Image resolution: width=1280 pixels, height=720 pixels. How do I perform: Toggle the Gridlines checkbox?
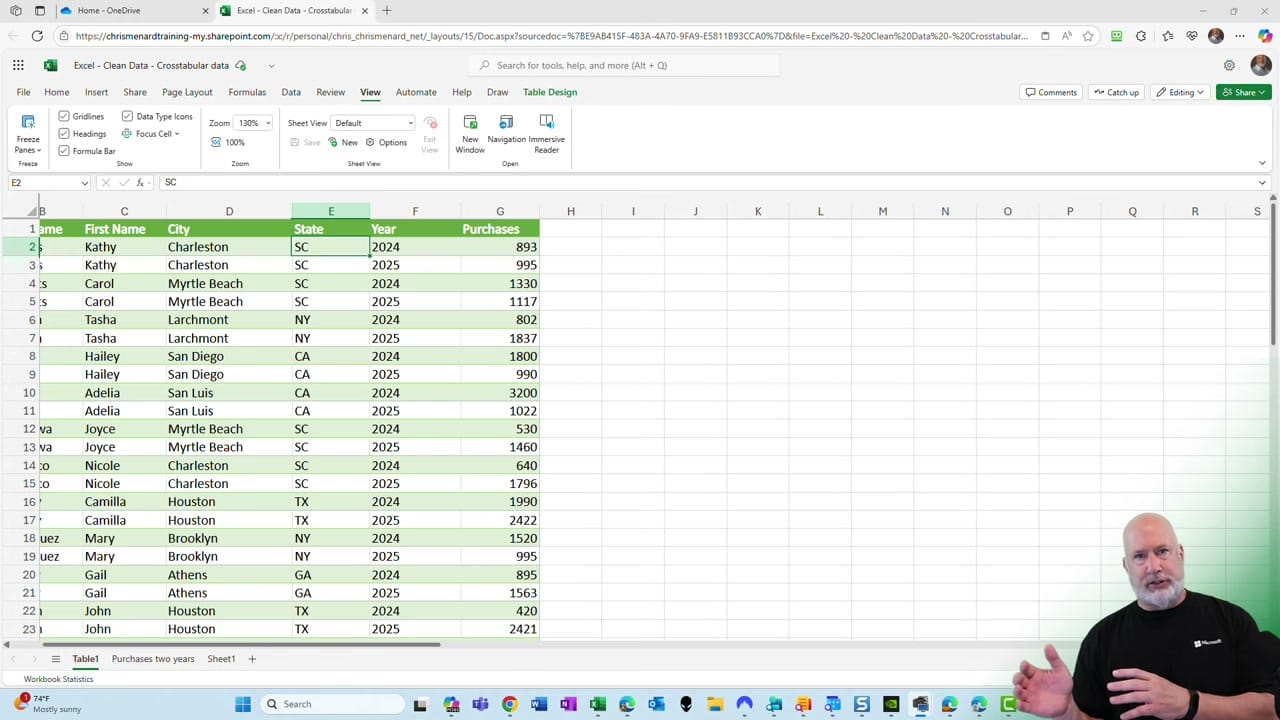click(64, 116)
